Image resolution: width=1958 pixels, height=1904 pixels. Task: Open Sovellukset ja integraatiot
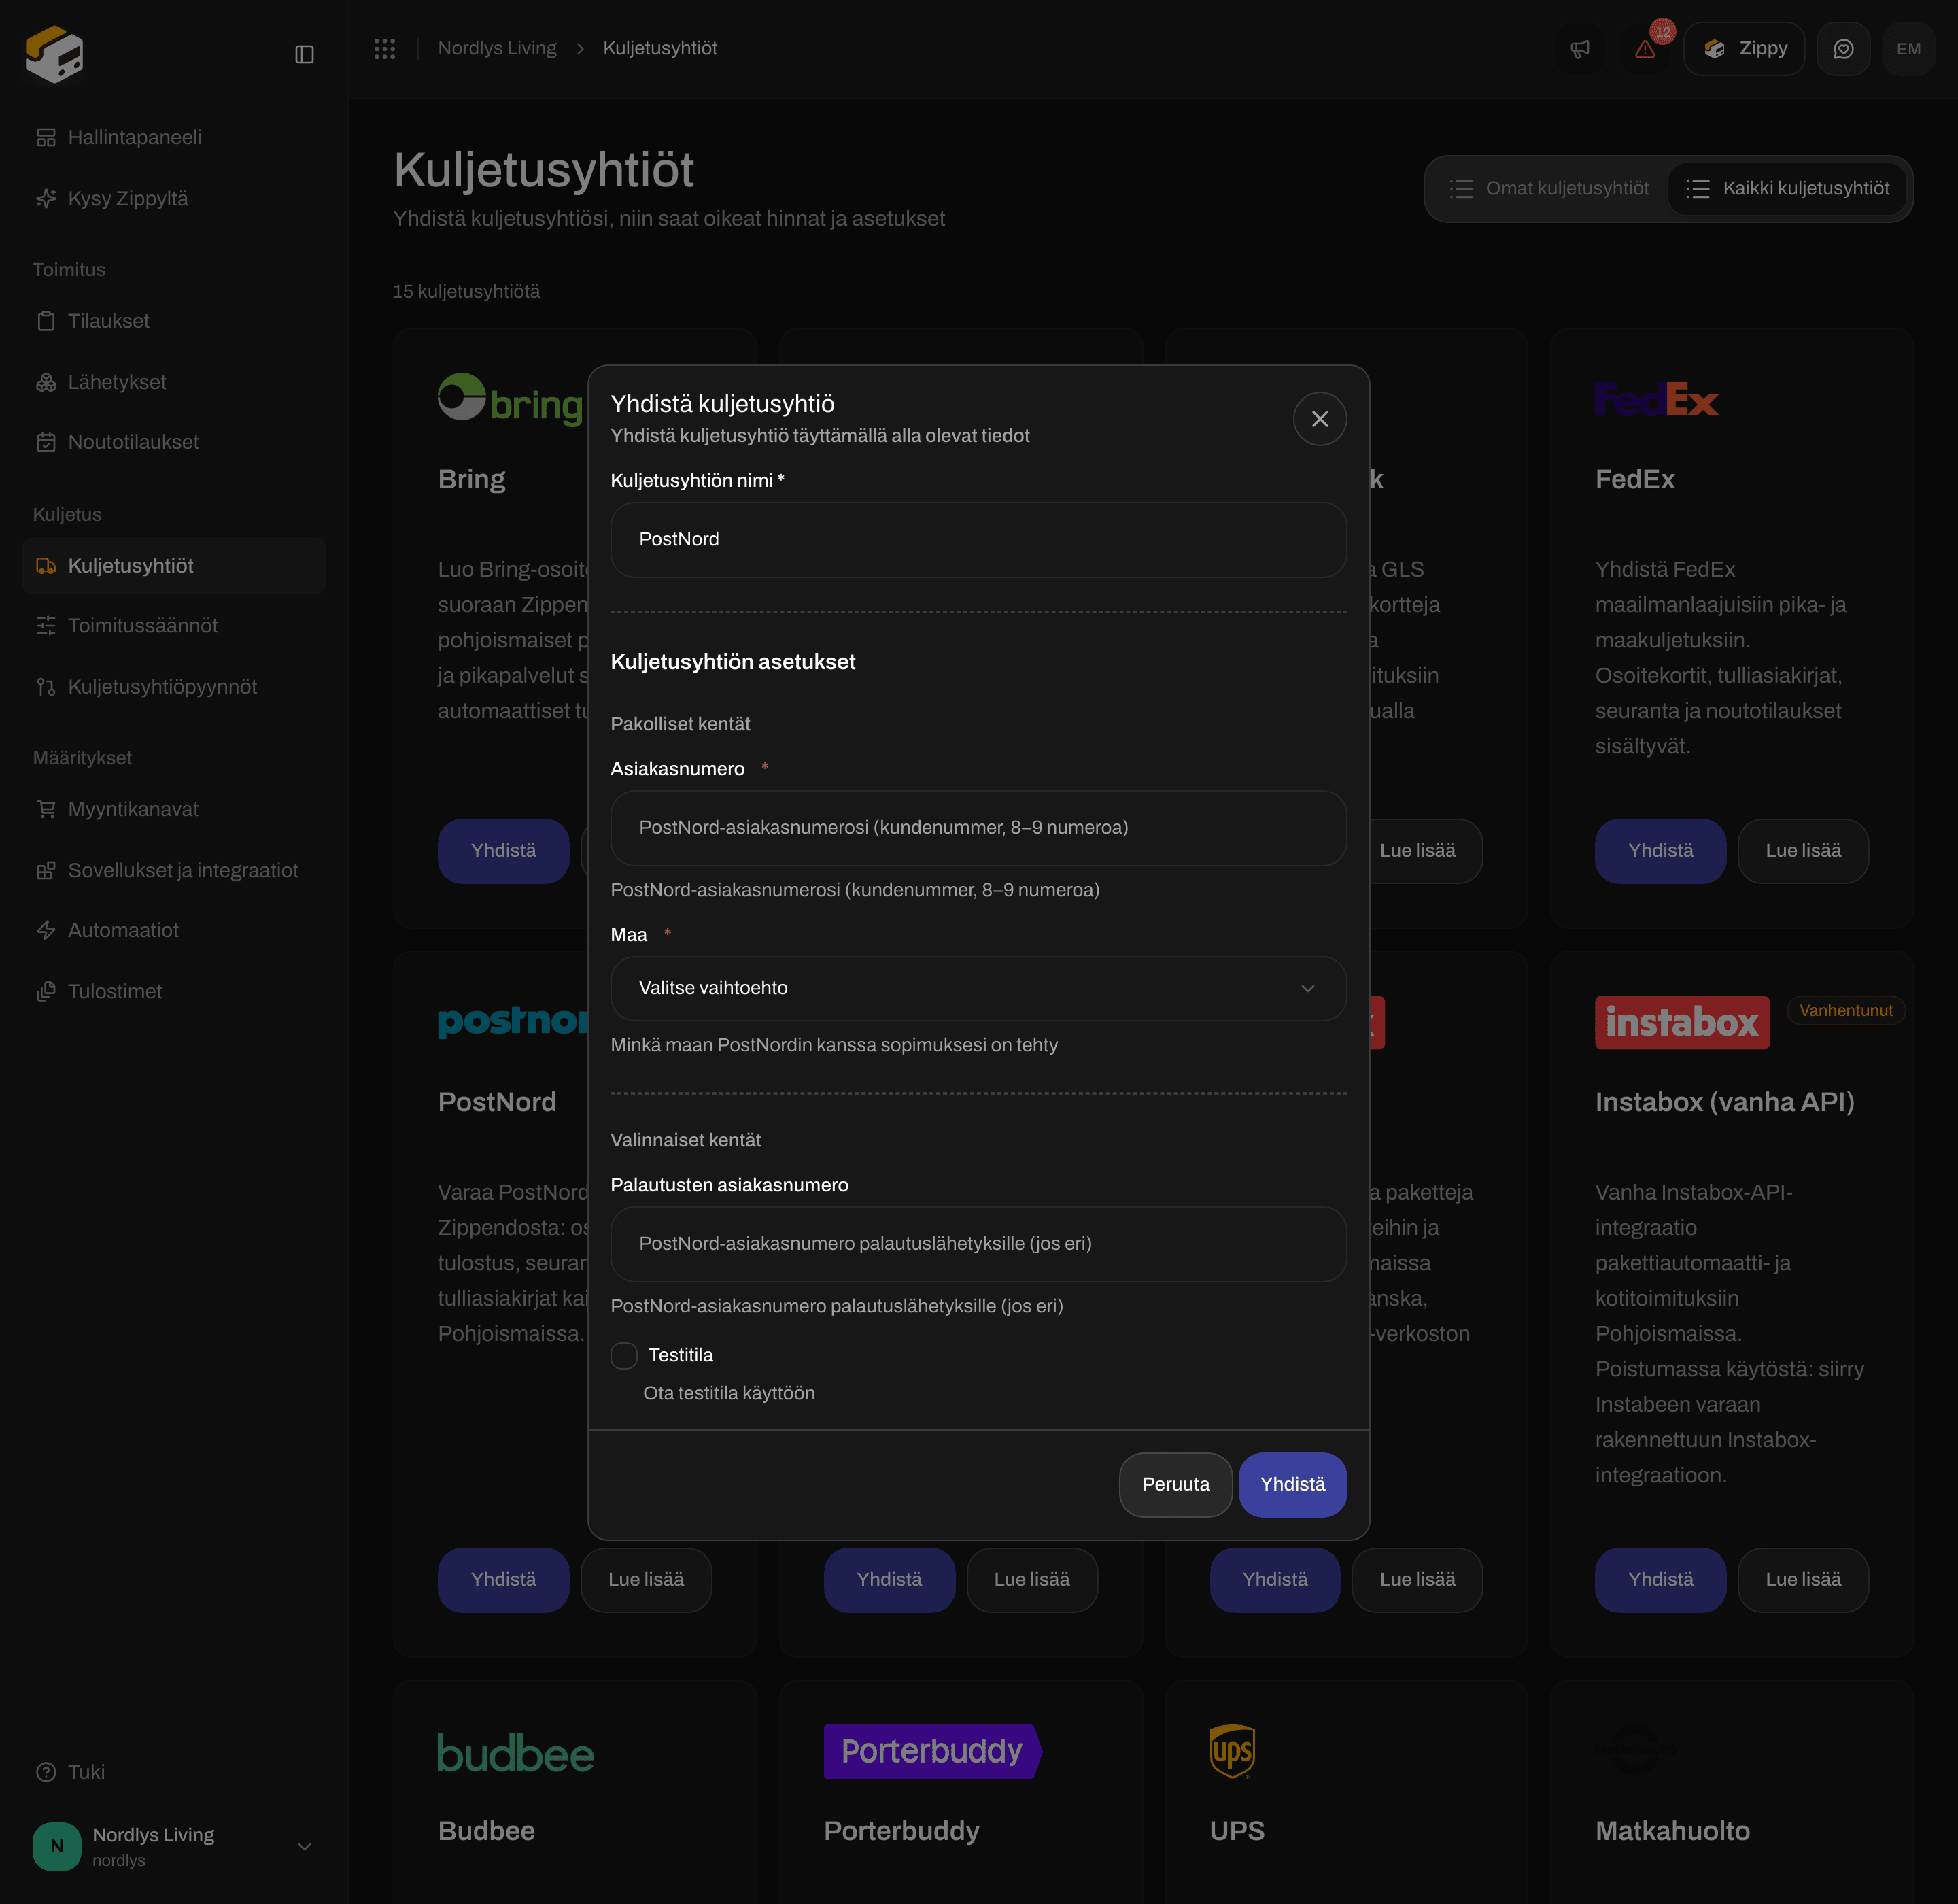[x=174, y=870]
